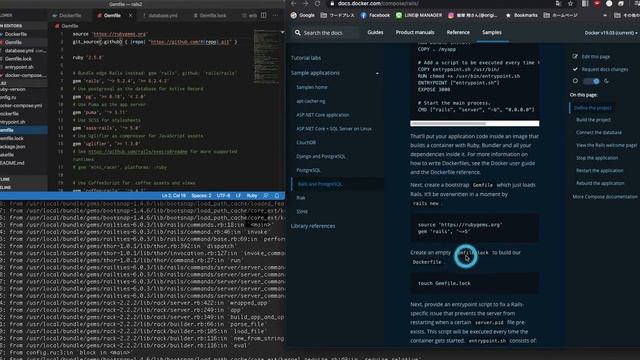Open the Django and PostgreSQL sample
Viewport: 640px width, 360px height.
coord(321,156)
